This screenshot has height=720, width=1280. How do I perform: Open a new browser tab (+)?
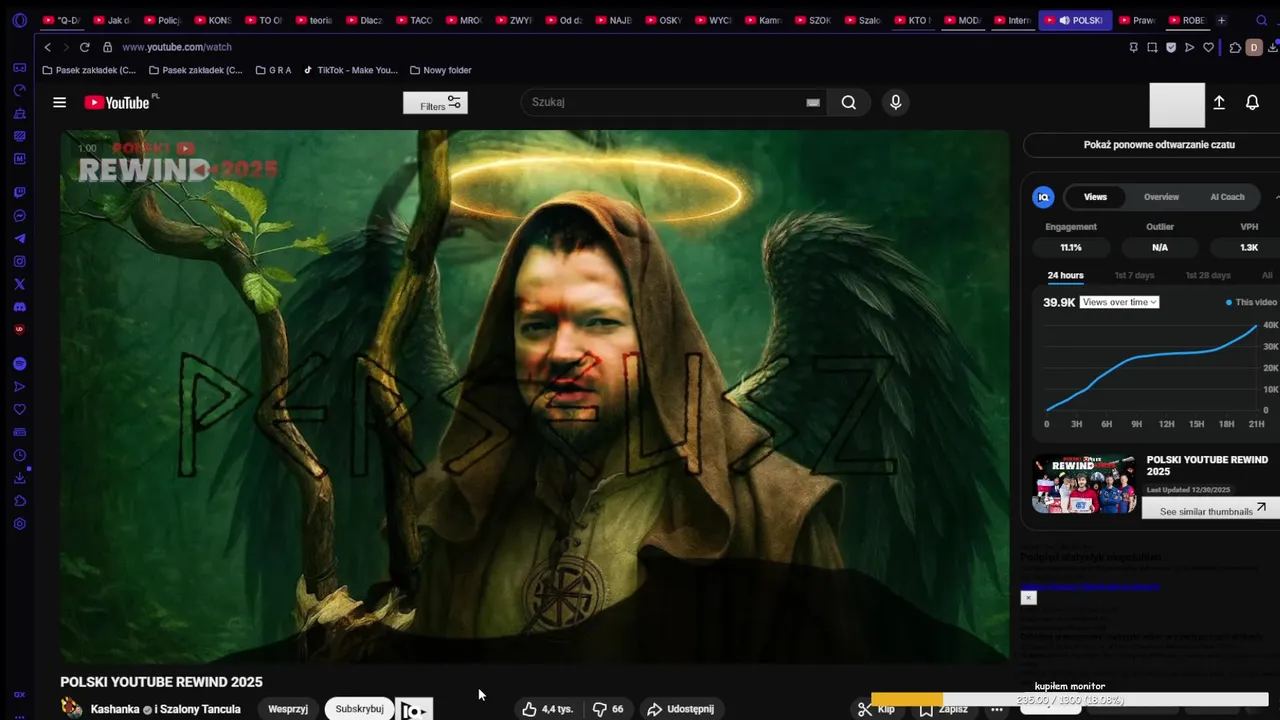point(1221,20)
